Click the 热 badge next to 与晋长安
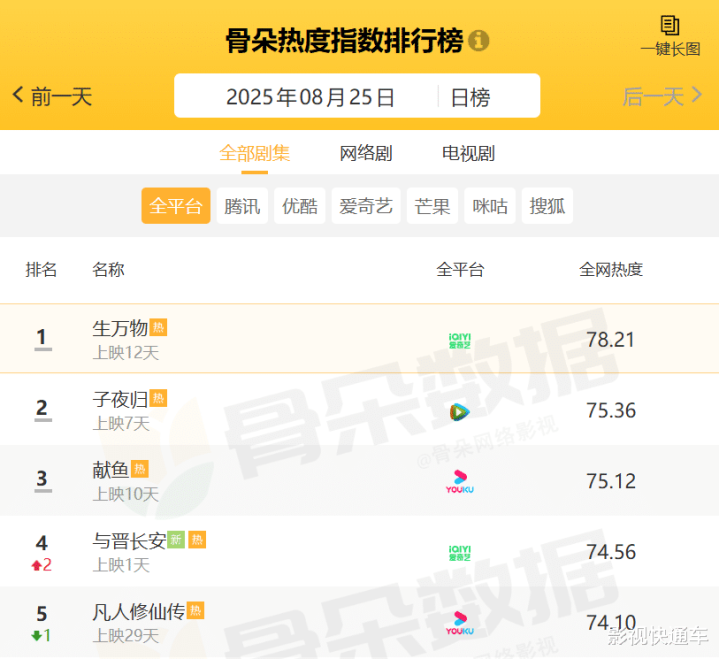 coord(197,539)
